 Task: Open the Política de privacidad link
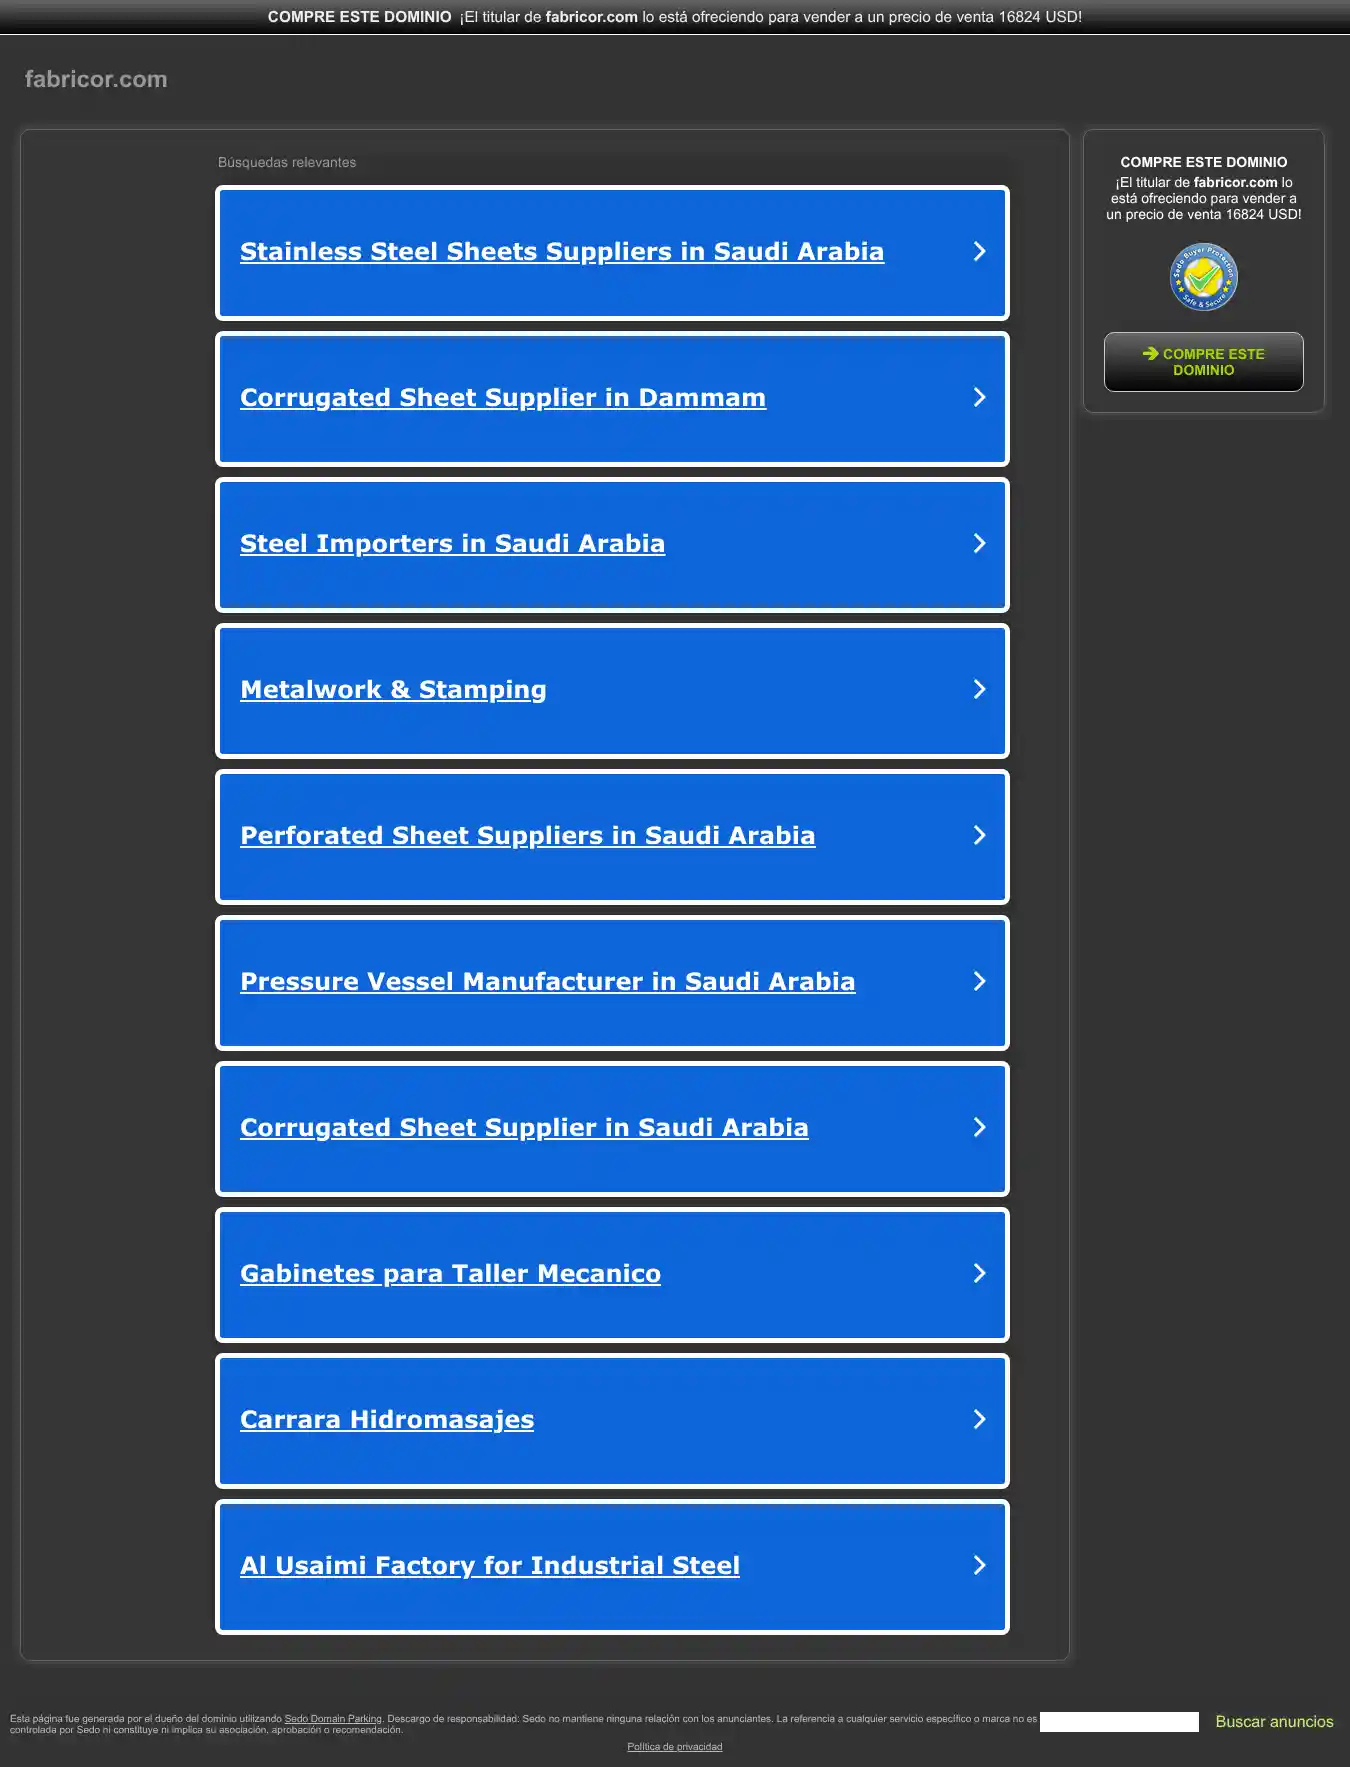674,1747
